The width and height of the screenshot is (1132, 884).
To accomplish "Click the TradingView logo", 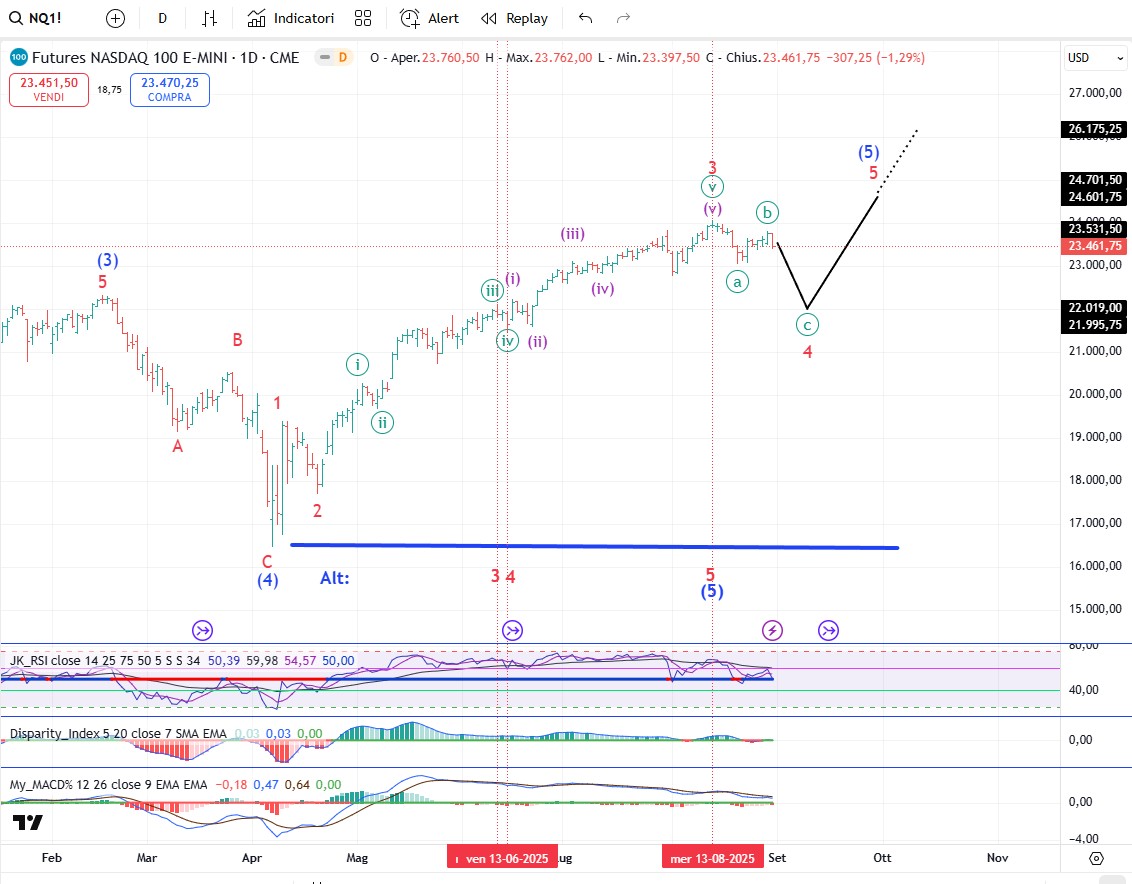I will [27, 822].
